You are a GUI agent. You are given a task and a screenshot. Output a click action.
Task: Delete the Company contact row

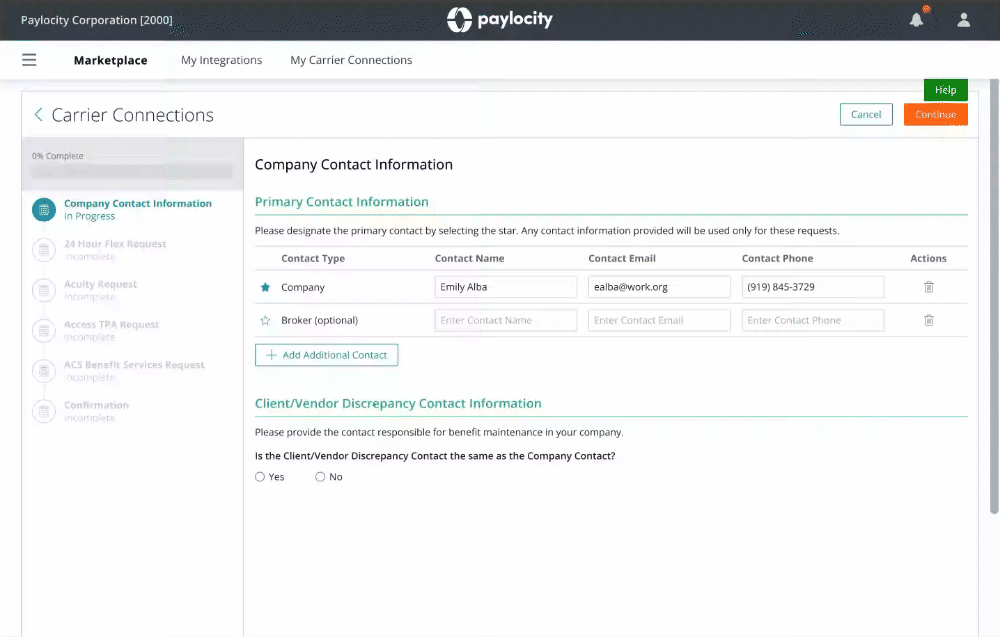click(x=929, y=287)
